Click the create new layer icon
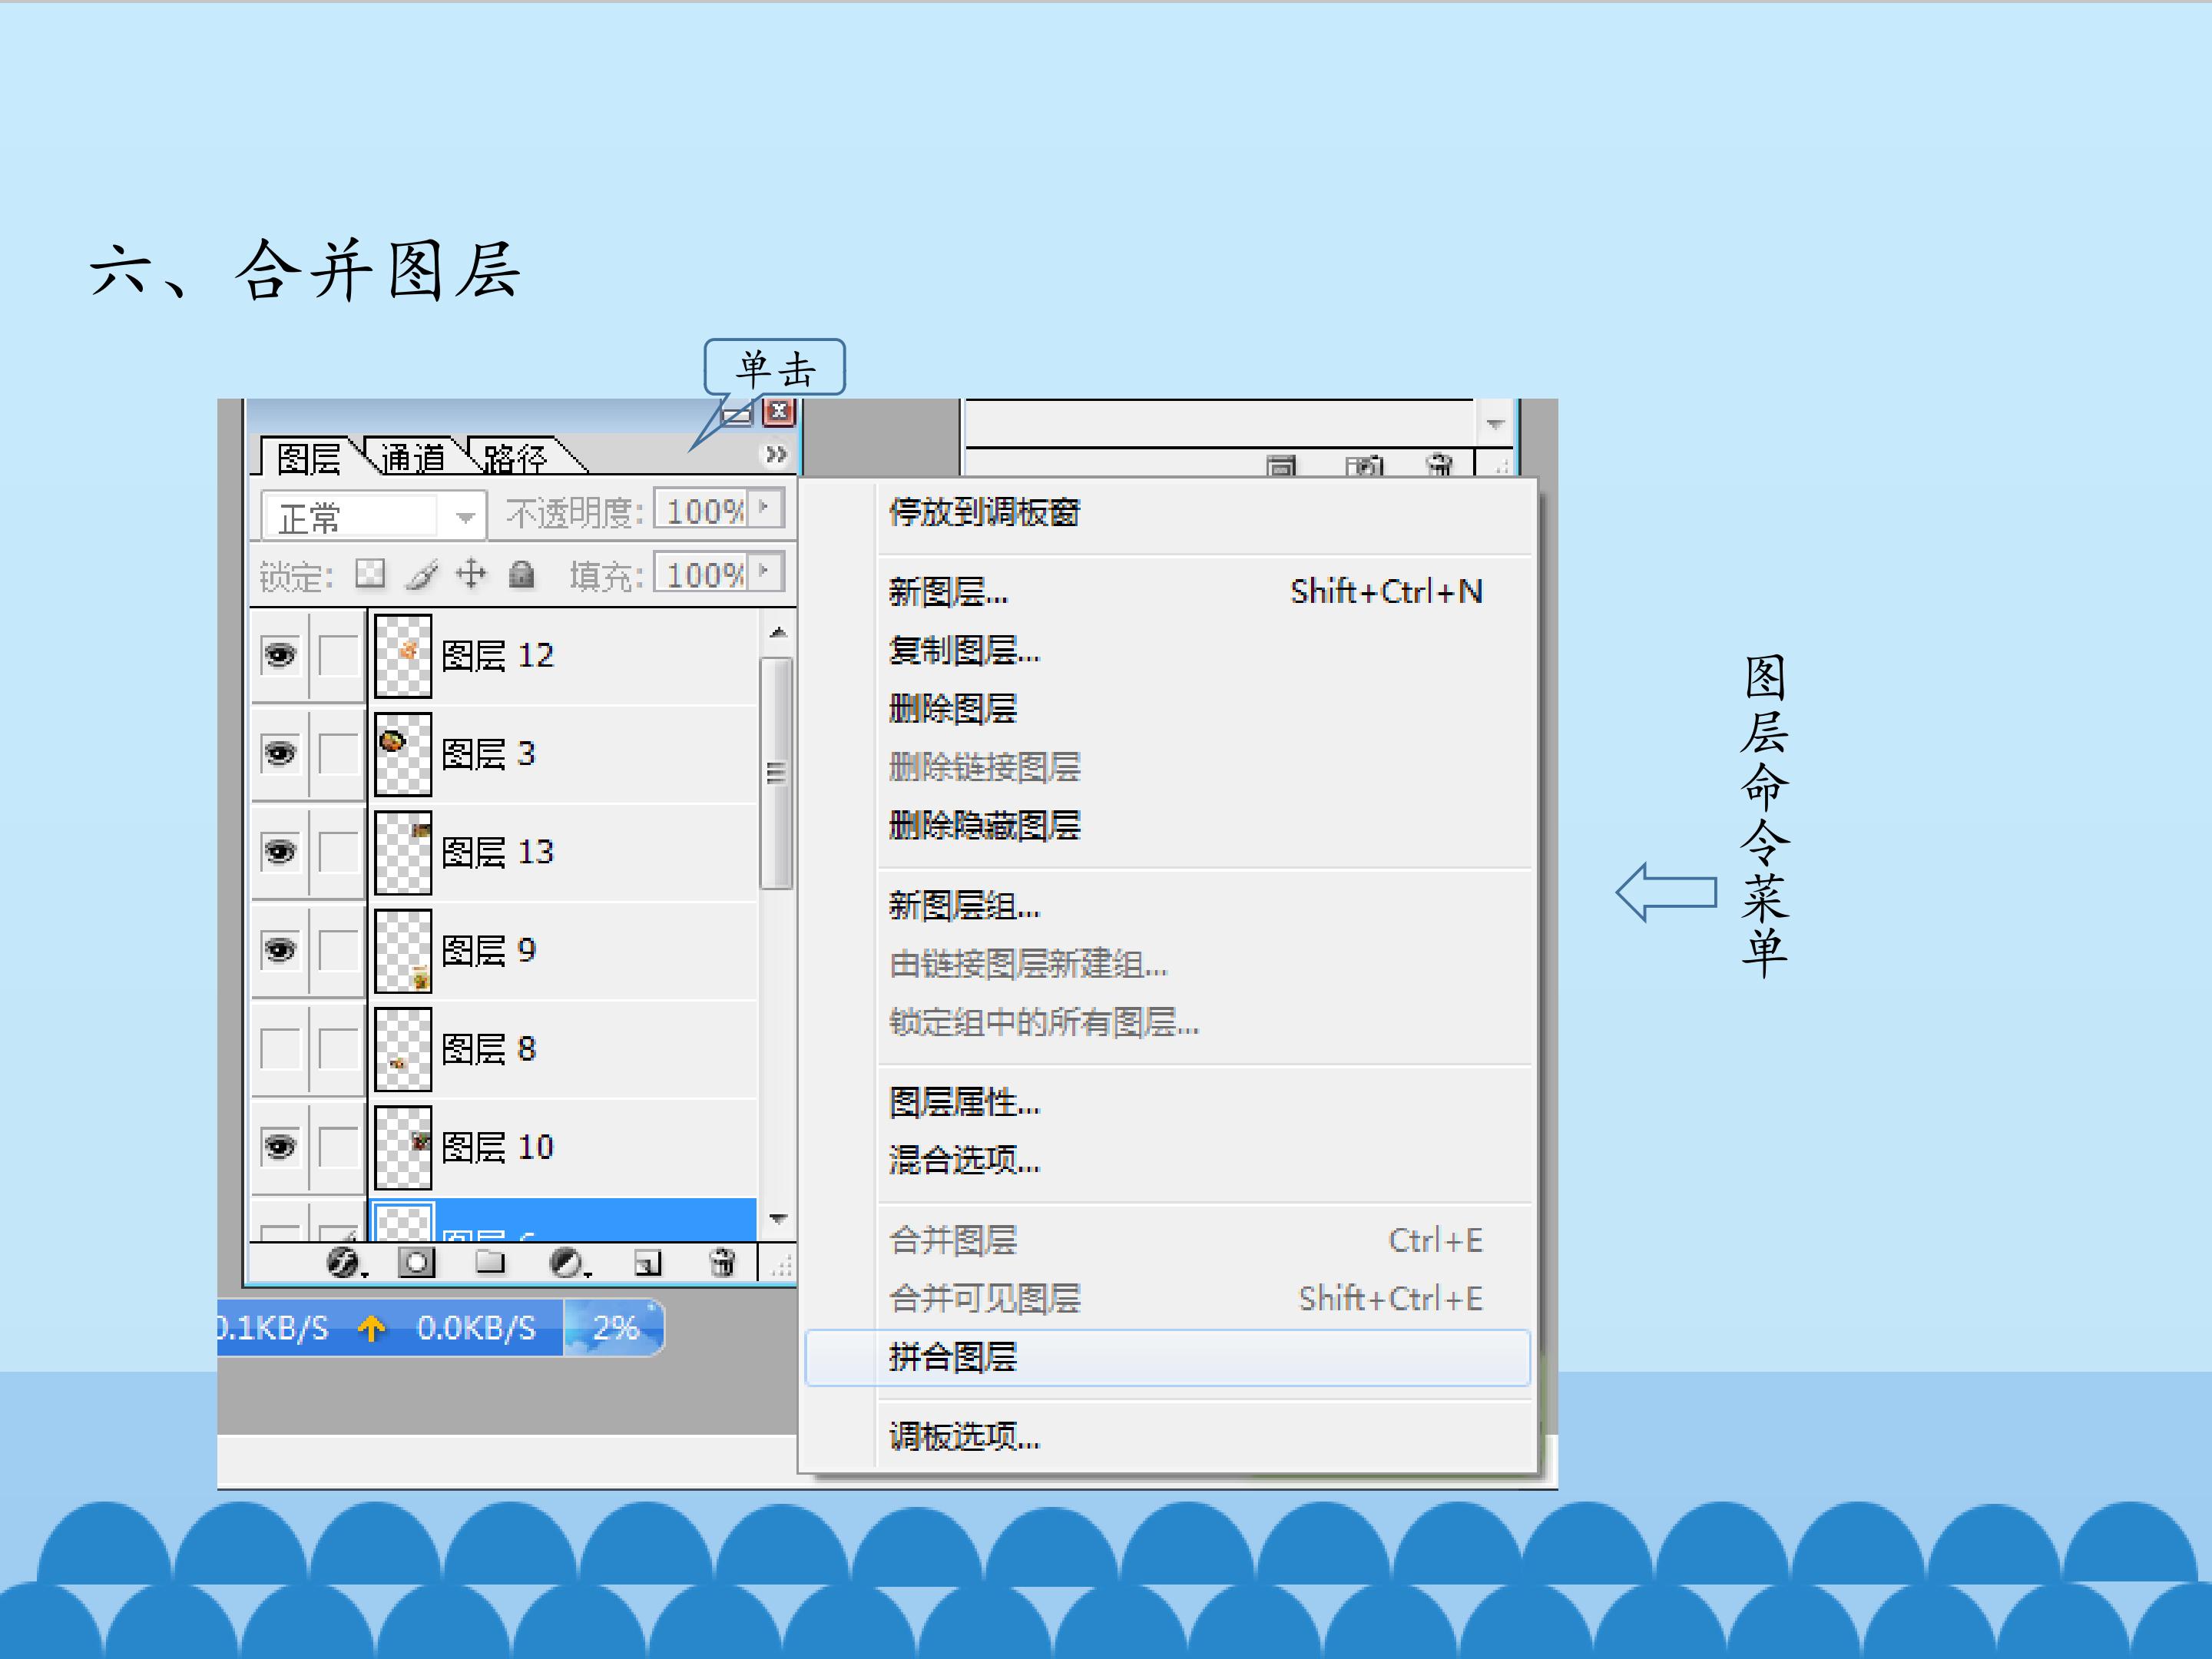This screenshot has width=2212, height=1659. point(648,1264)
